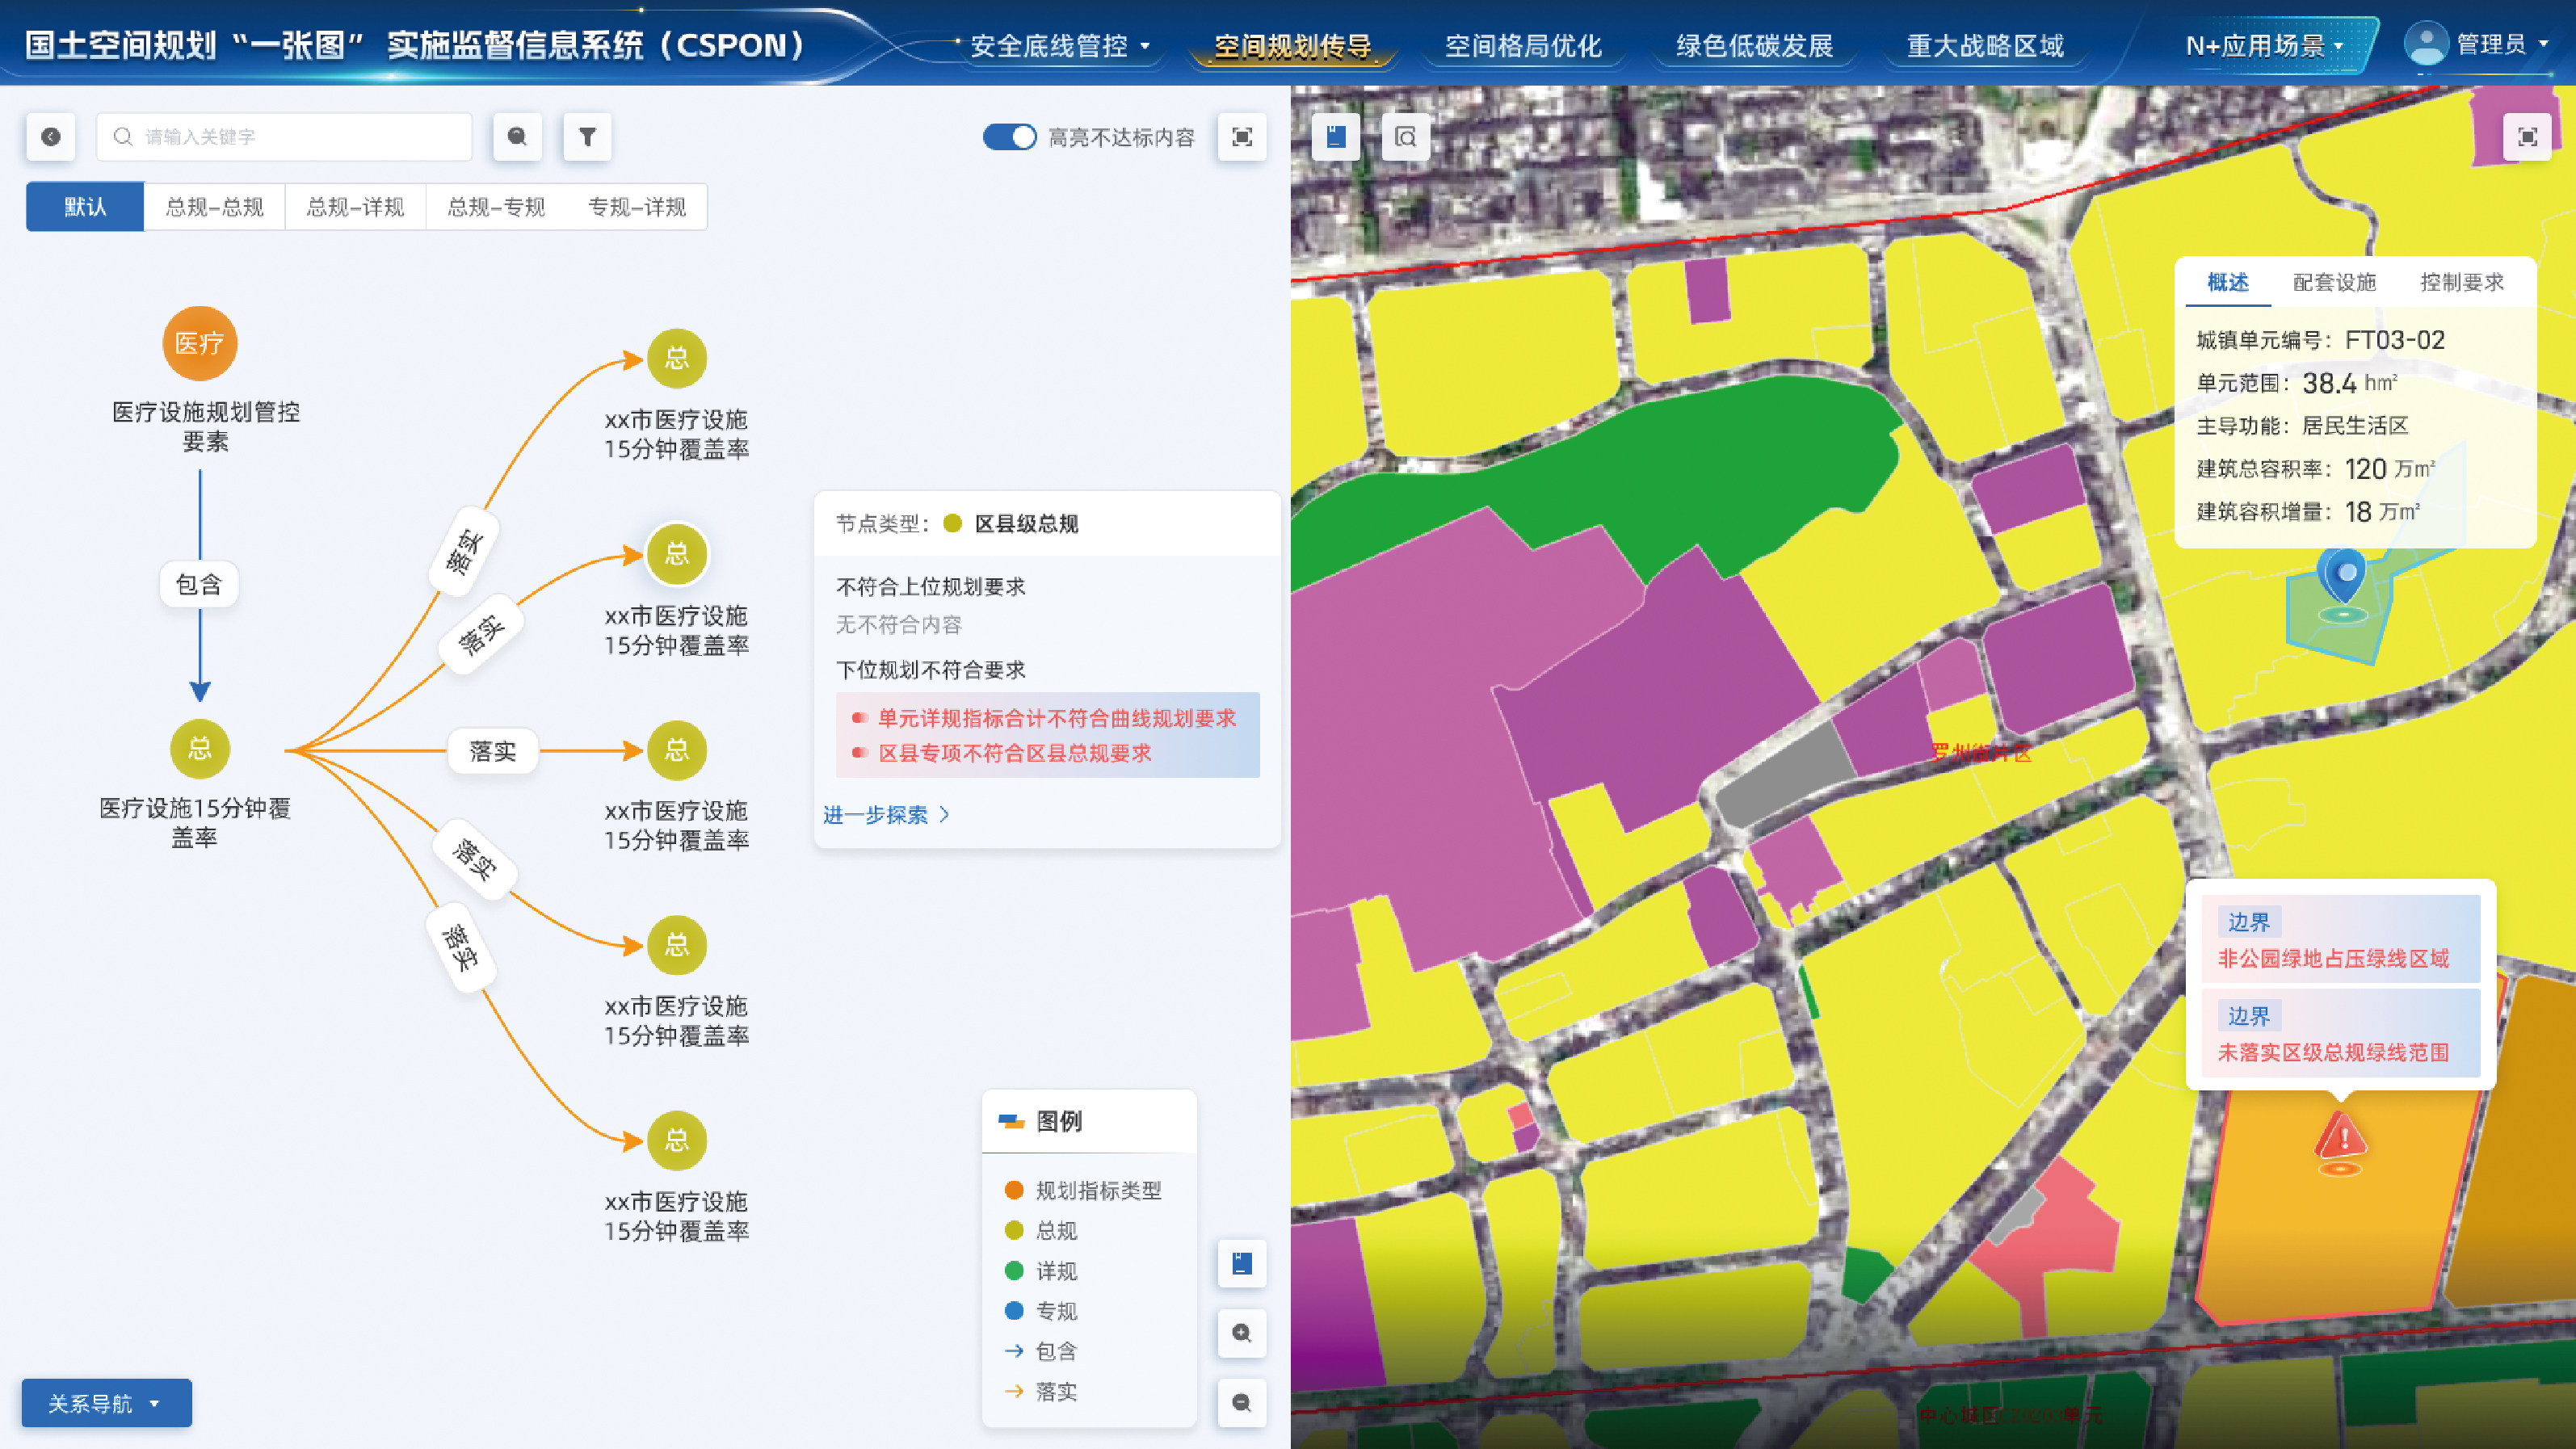Click orange 规划指标类型 legend swatch
Screen dimensions: 2576x1449
coord(1014,1190)
